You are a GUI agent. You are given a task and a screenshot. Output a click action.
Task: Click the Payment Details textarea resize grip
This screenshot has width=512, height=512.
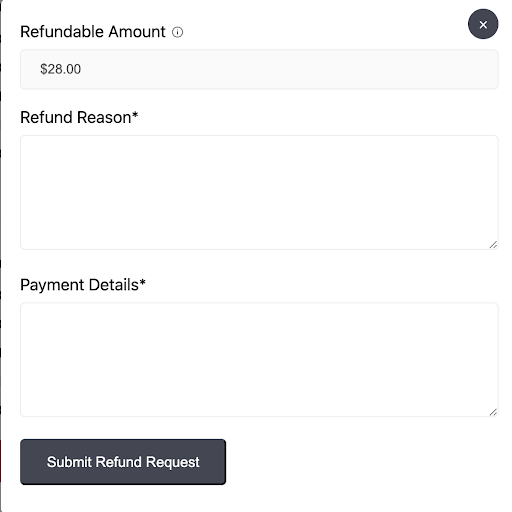coord(493,412)
